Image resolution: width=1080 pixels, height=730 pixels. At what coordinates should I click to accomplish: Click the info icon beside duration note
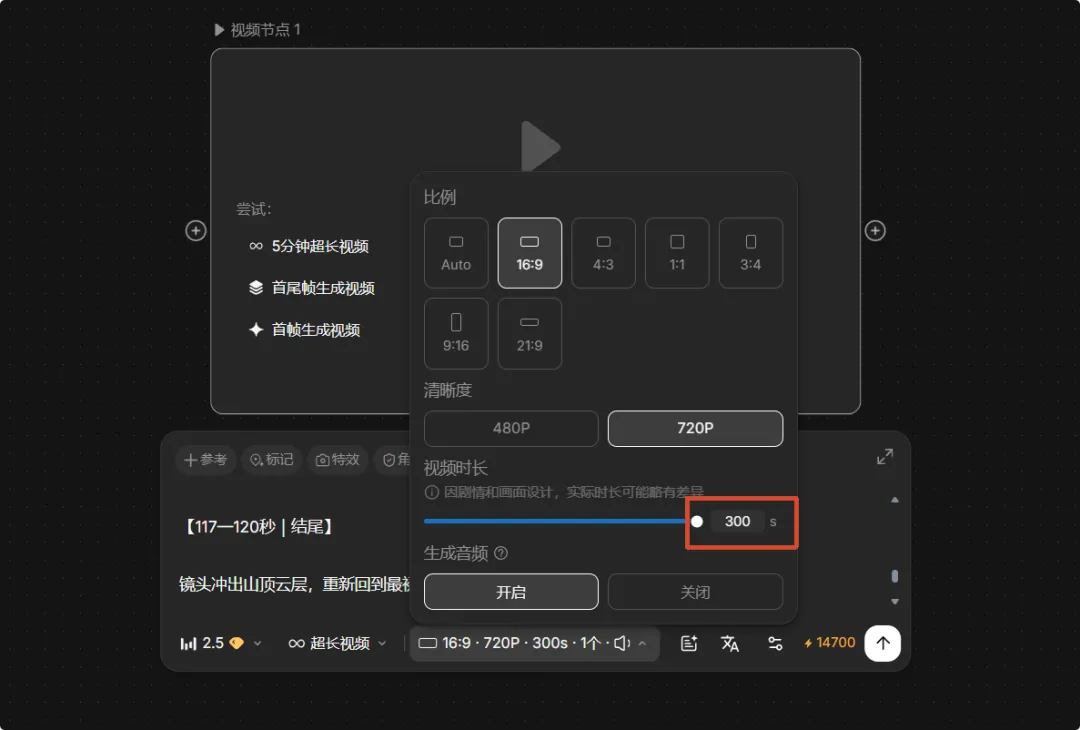pos(432,492)
